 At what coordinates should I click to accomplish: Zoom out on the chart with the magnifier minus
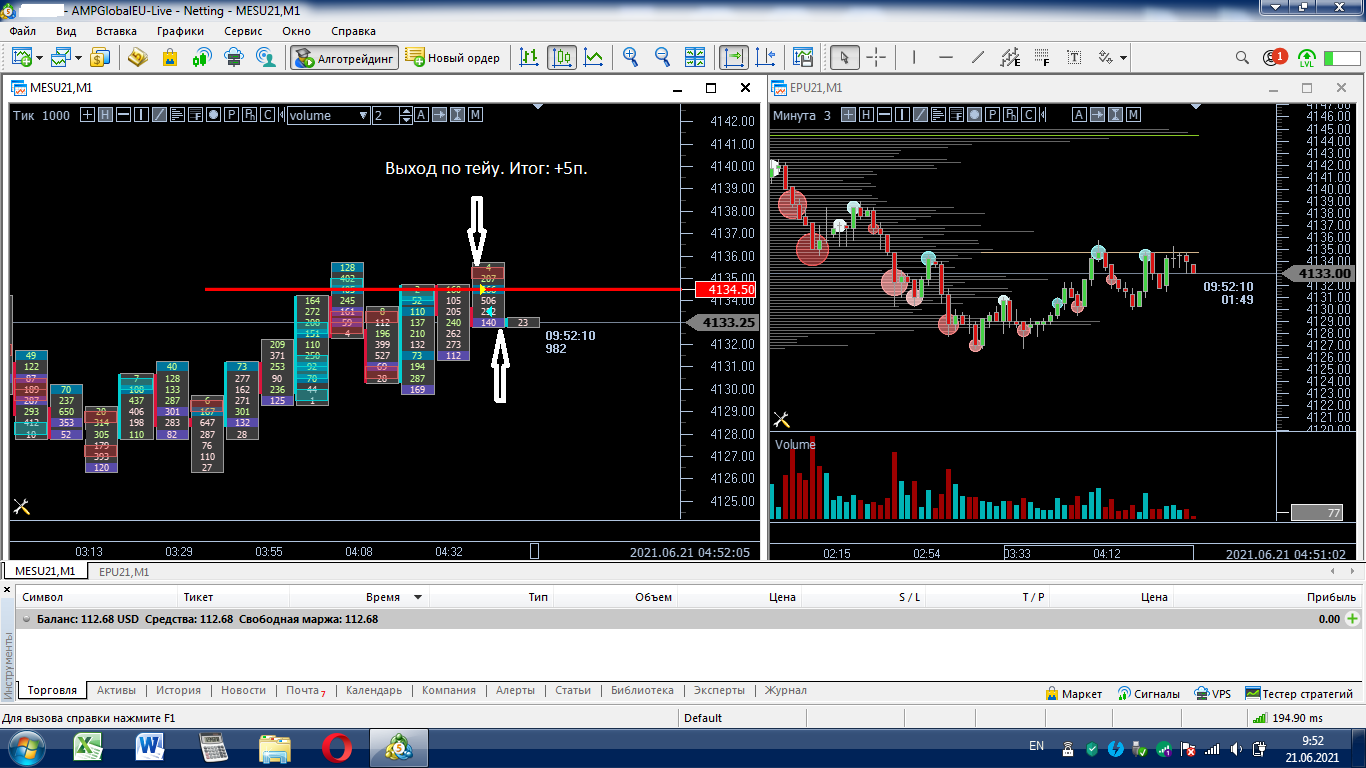tap(663, 57)
